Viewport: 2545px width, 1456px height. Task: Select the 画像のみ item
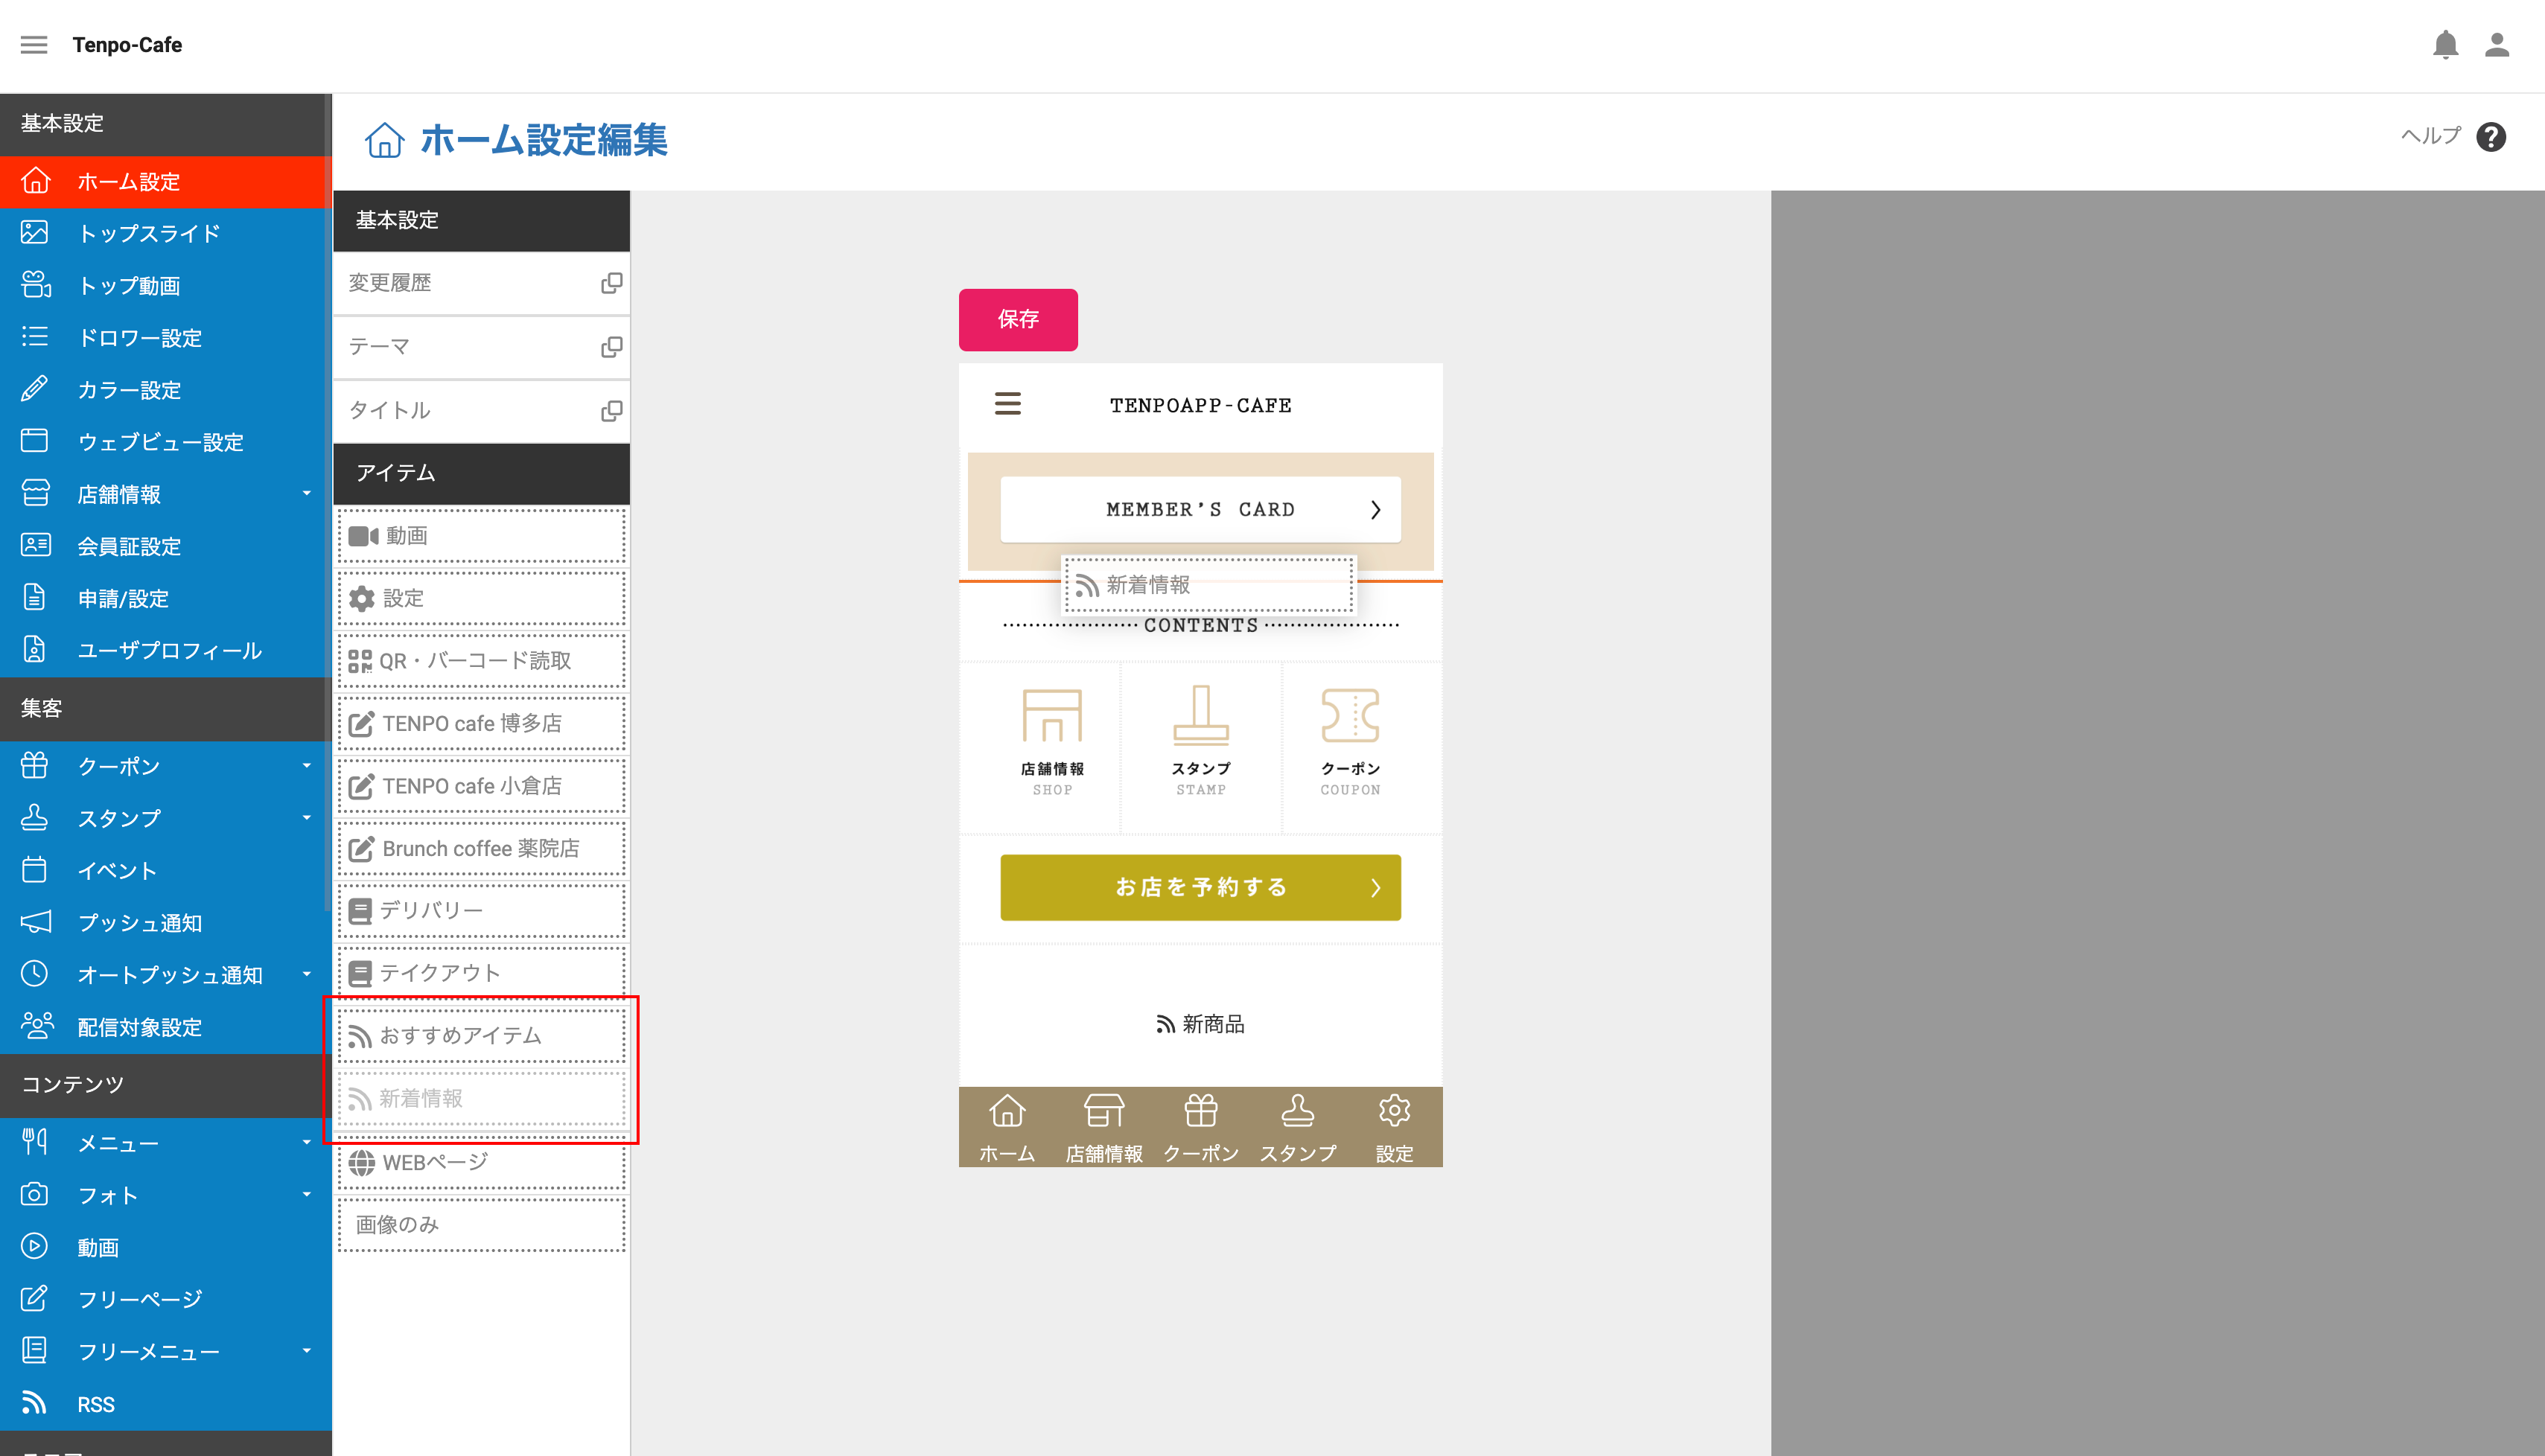(x=482, y=1225)
